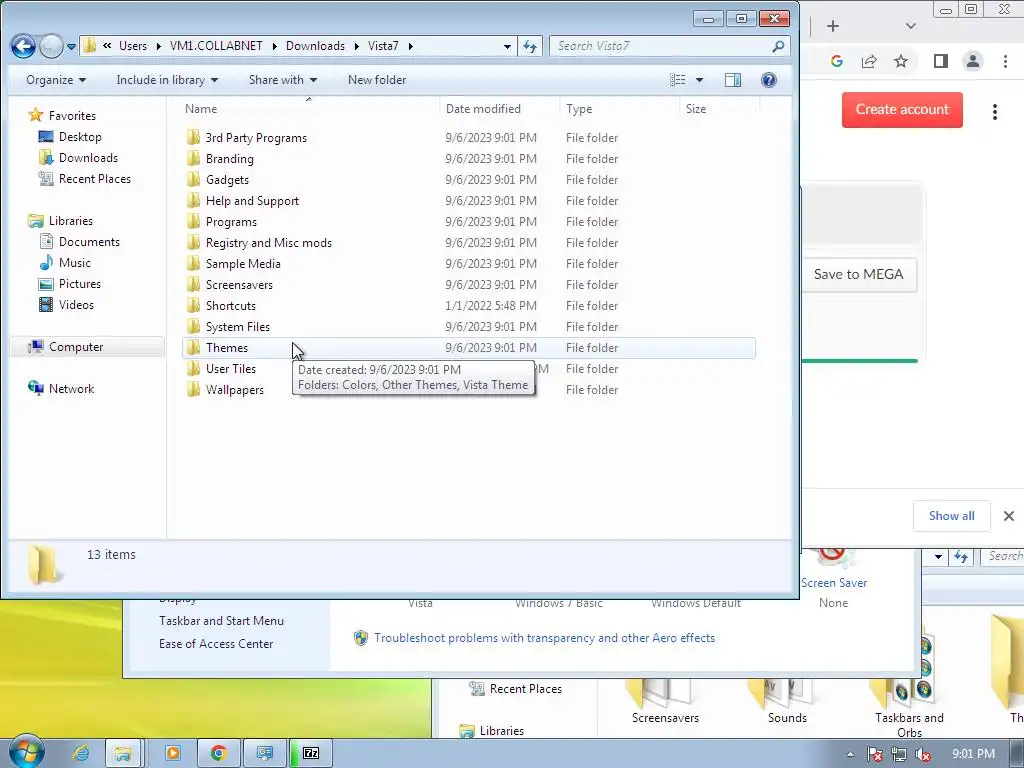This screenshot has width=1024, height=768.
Task: Change view using the view icon
Action: [x=678, y=80]
